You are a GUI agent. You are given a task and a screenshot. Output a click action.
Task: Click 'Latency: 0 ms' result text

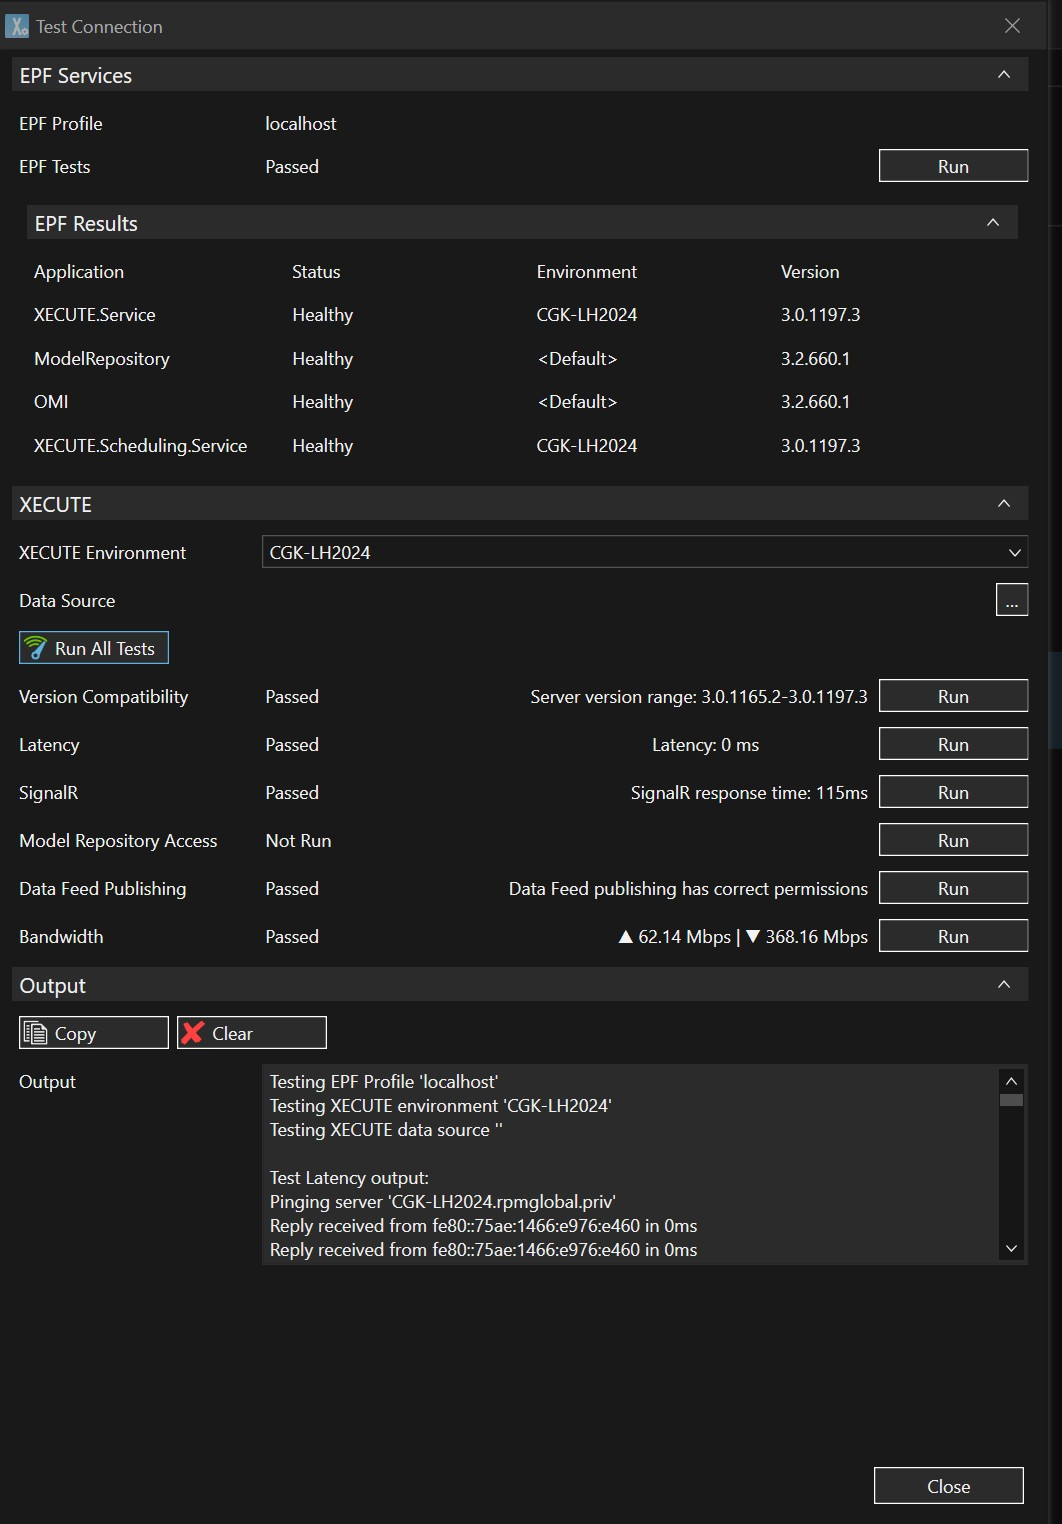705,745
